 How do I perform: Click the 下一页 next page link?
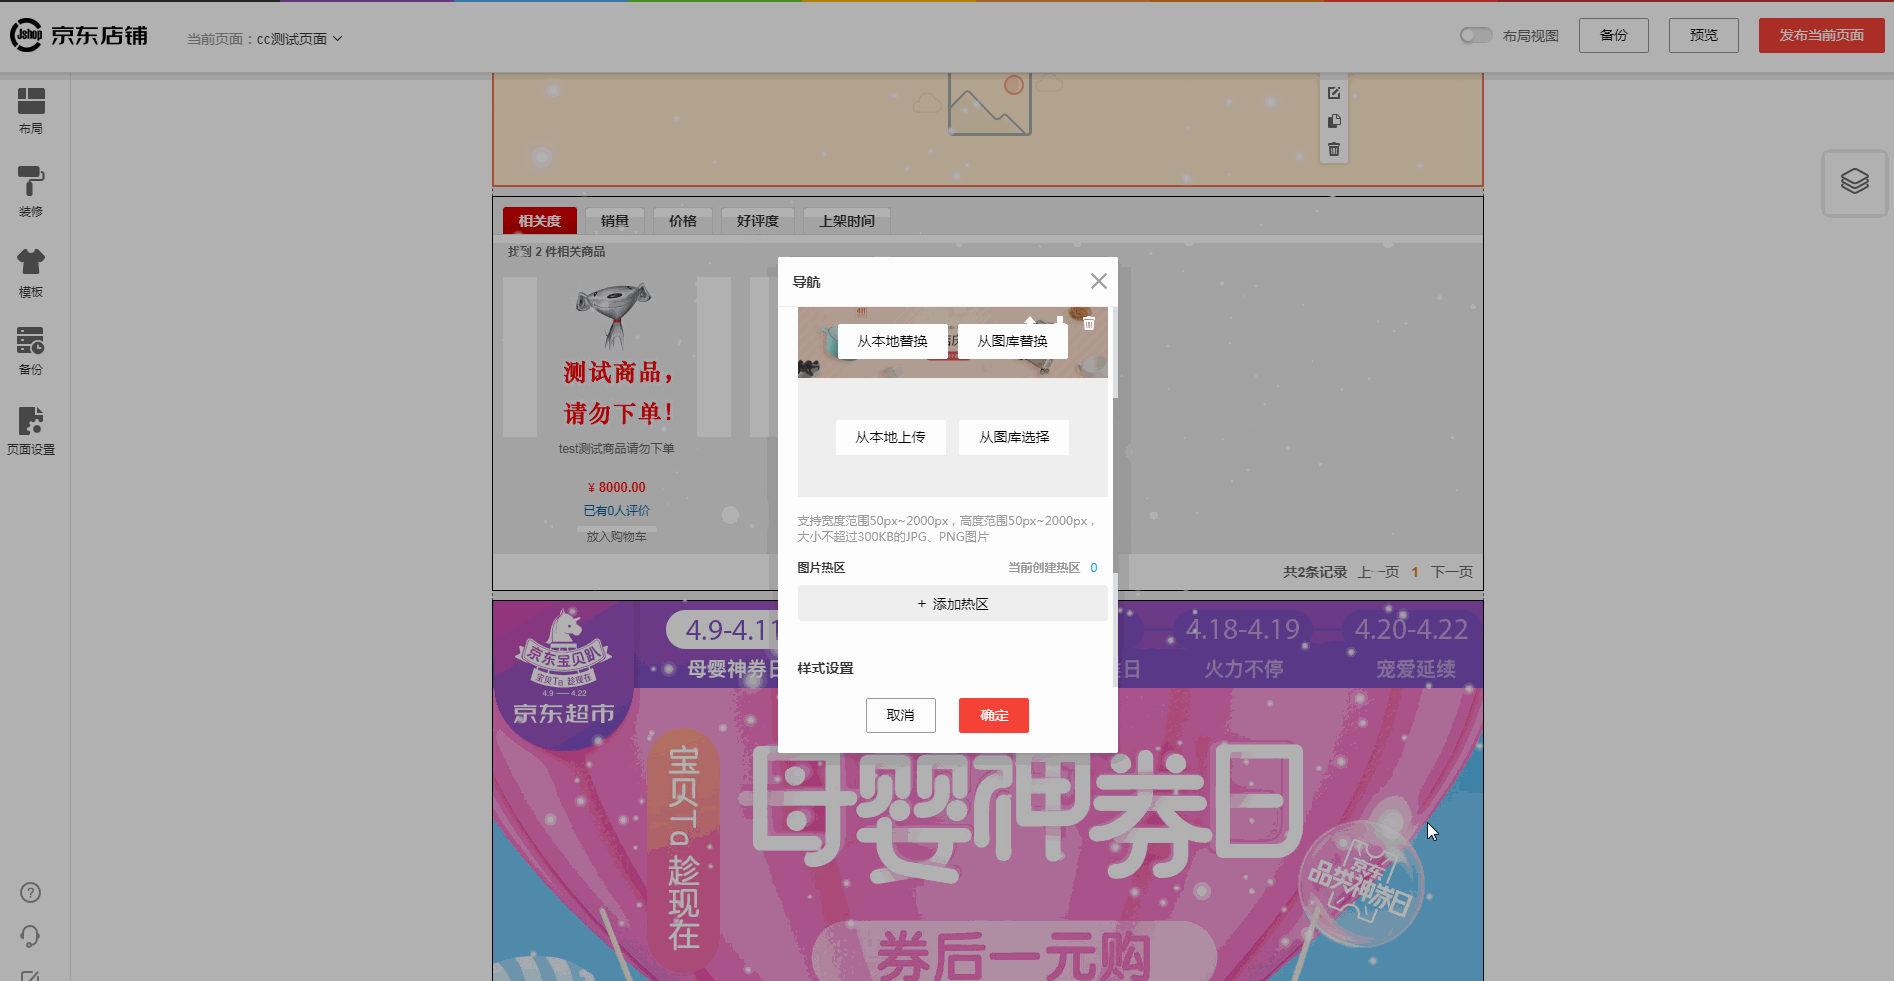(x=1452, y=572)
